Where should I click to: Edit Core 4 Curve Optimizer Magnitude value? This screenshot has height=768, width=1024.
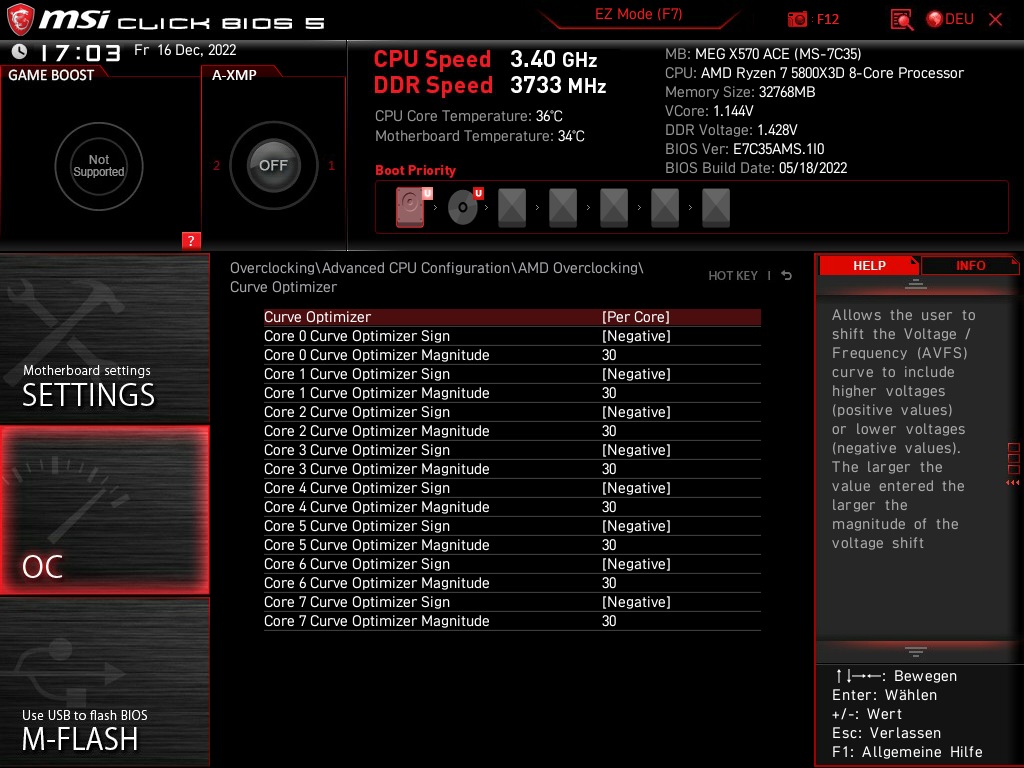pyautogui.click(x=609, y=507)
